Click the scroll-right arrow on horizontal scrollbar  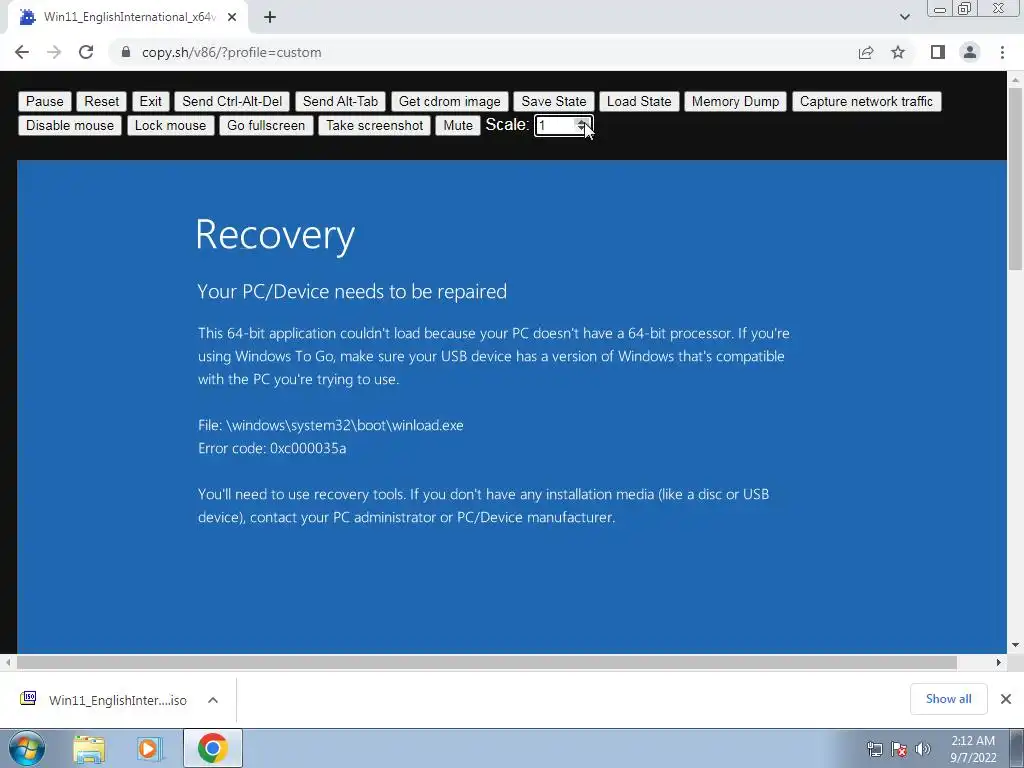click(999, 662)
